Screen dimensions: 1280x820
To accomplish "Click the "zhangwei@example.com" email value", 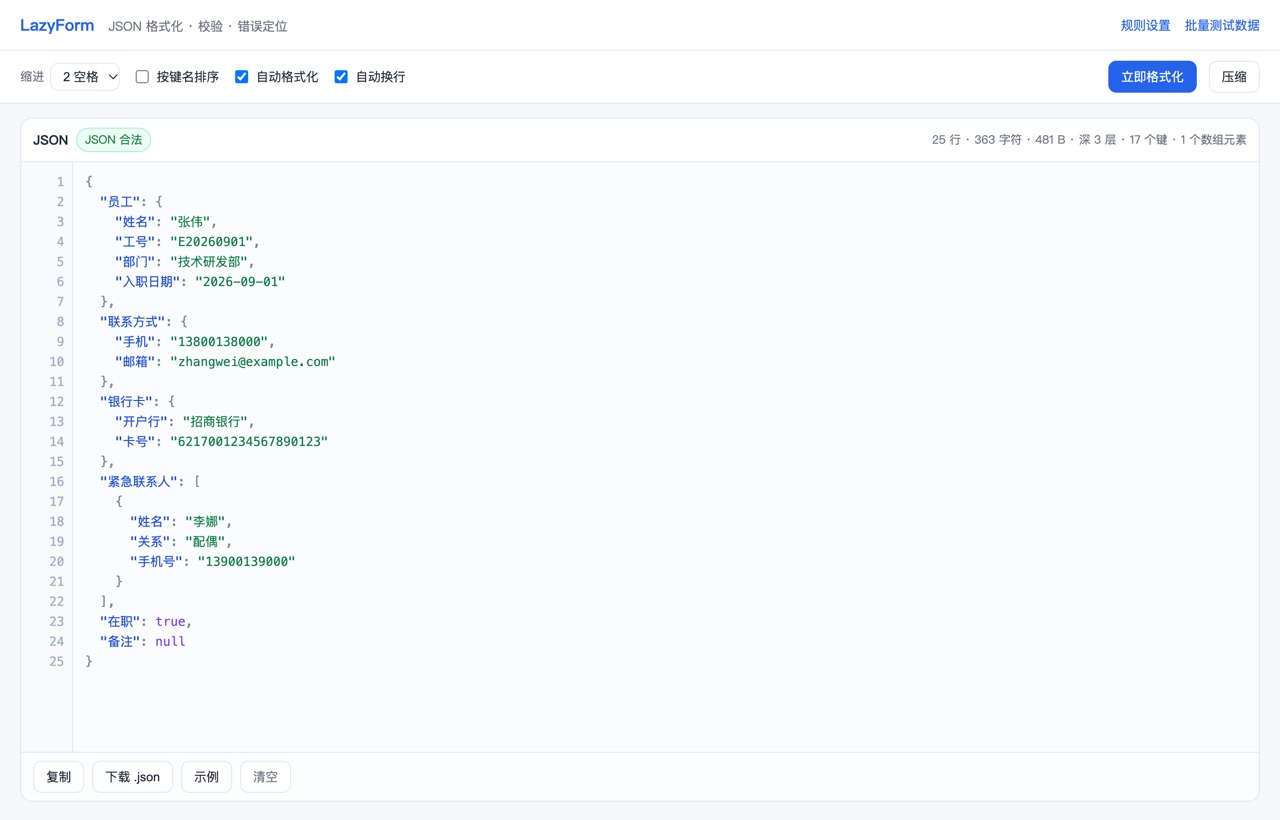I will click(253, 362).
